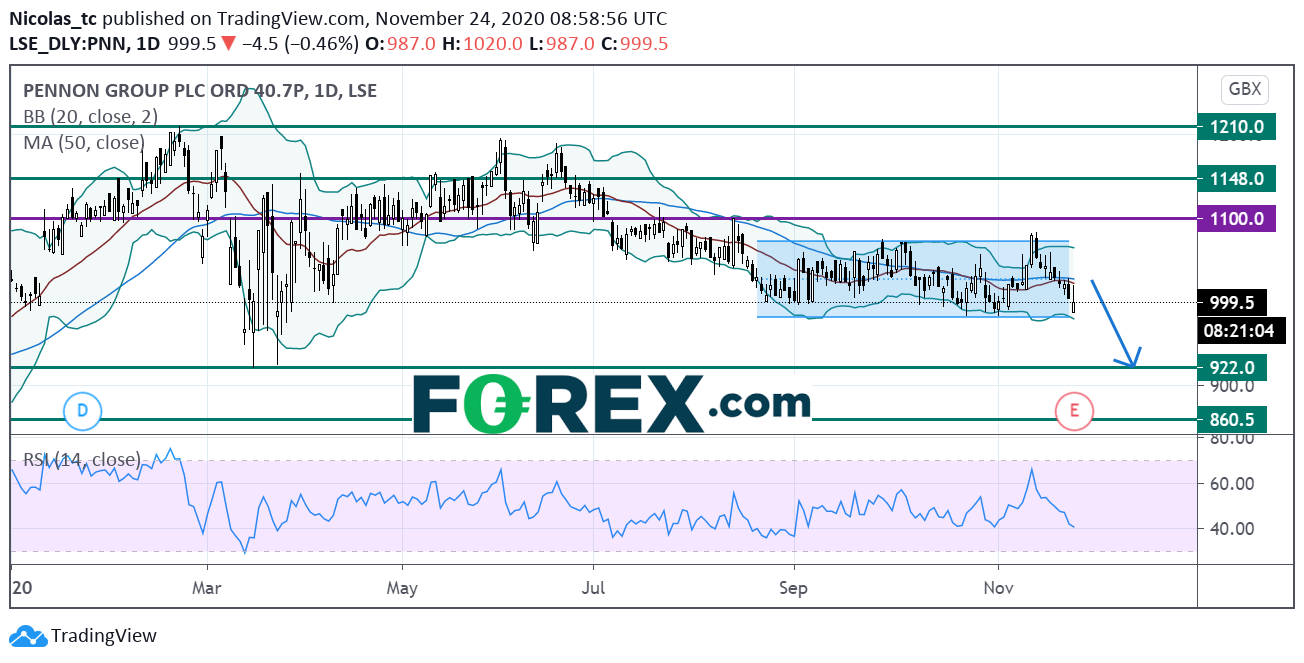The image size is (1304, 663).
Task: Click the Pennon Group PLC chart title
Action: coord(200,91)
